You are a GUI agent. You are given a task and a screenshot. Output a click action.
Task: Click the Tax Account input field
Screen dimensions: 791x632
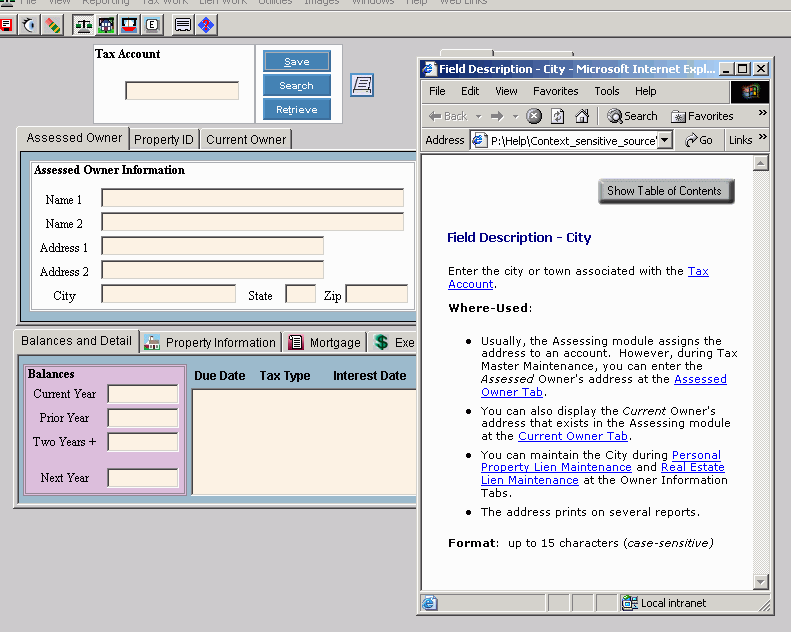coord(182,91)
